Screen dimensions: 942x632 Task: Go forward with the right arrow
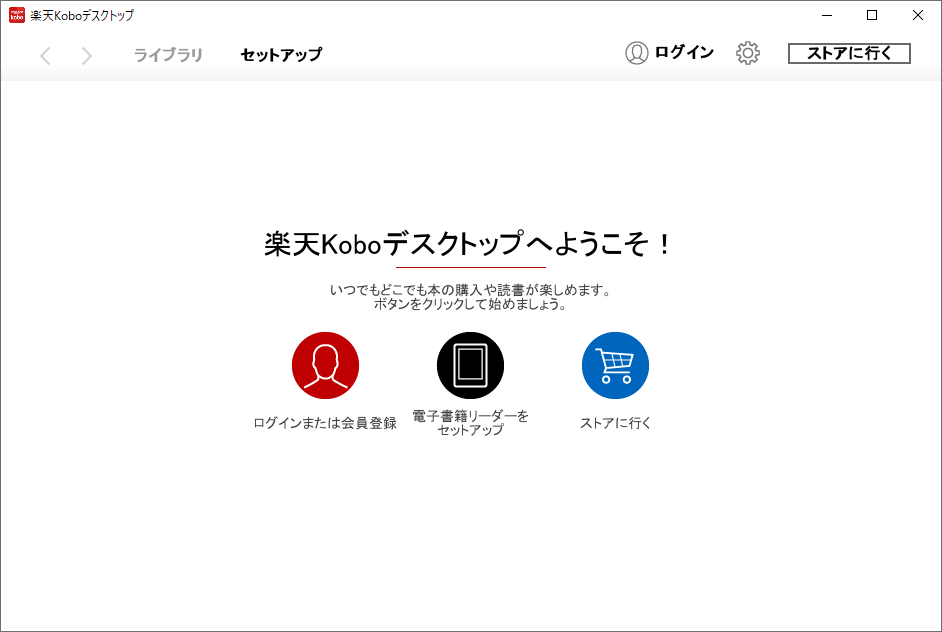click(x=87, y=56)
